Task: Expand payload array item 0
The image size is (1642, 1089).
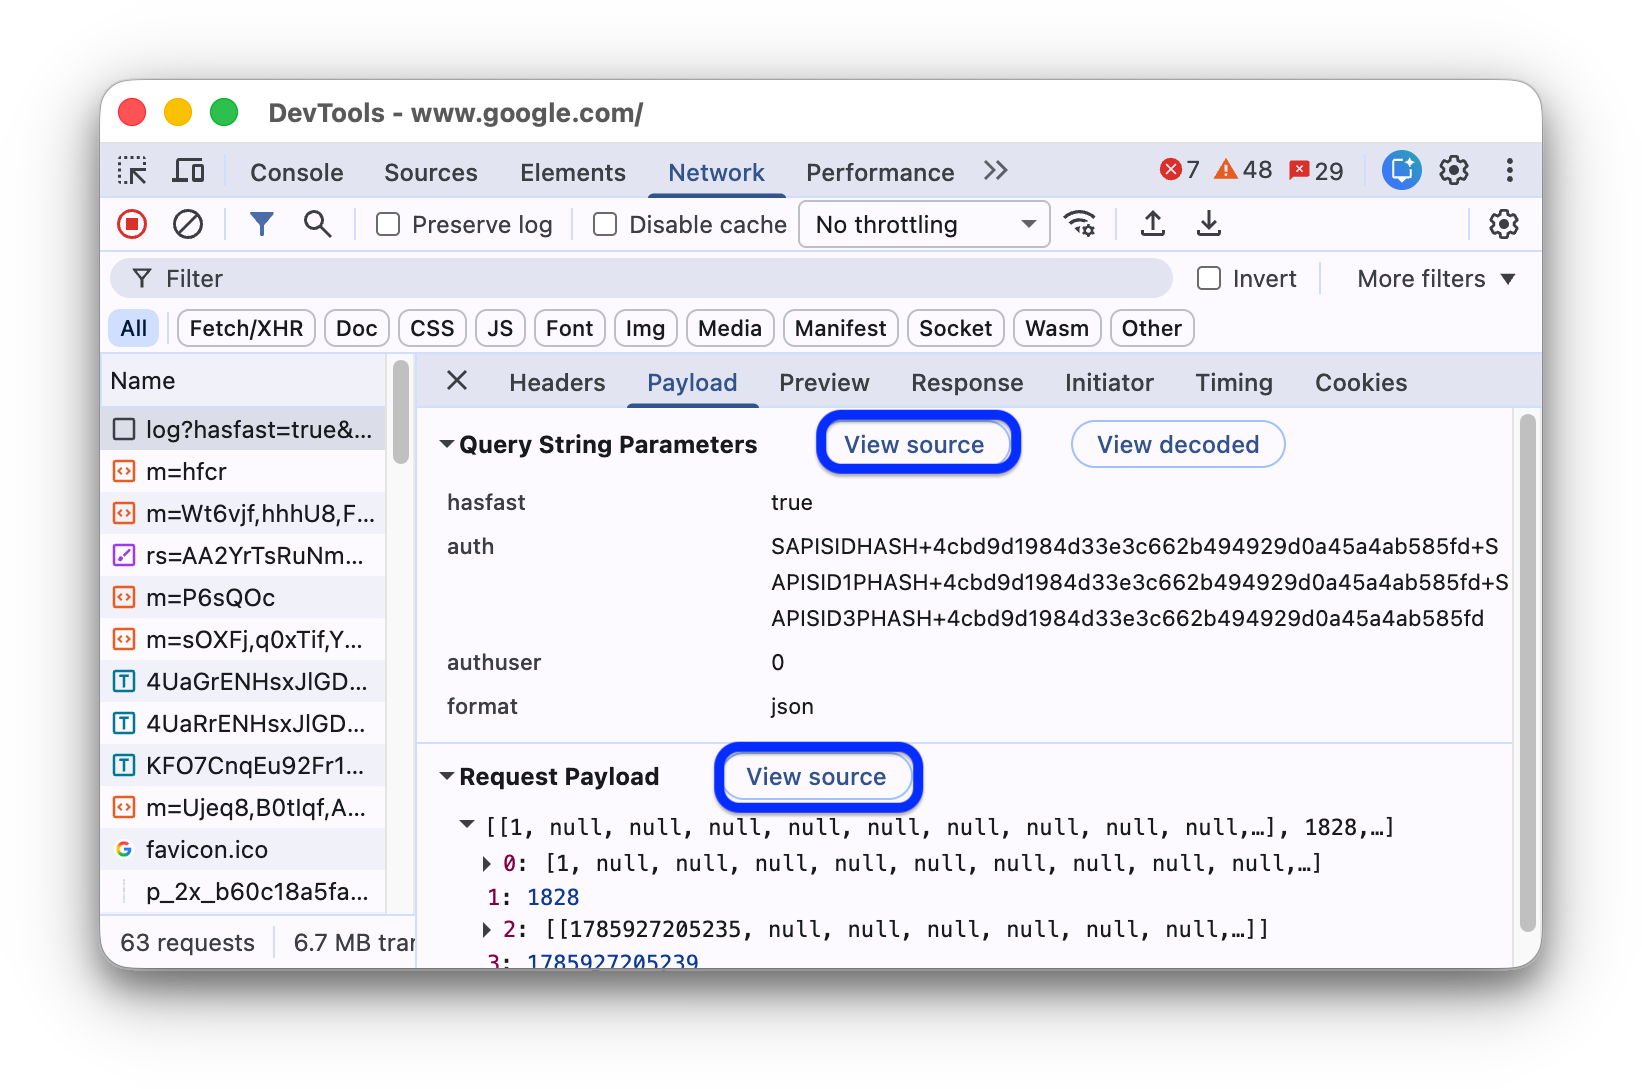Action: point(487,862)
